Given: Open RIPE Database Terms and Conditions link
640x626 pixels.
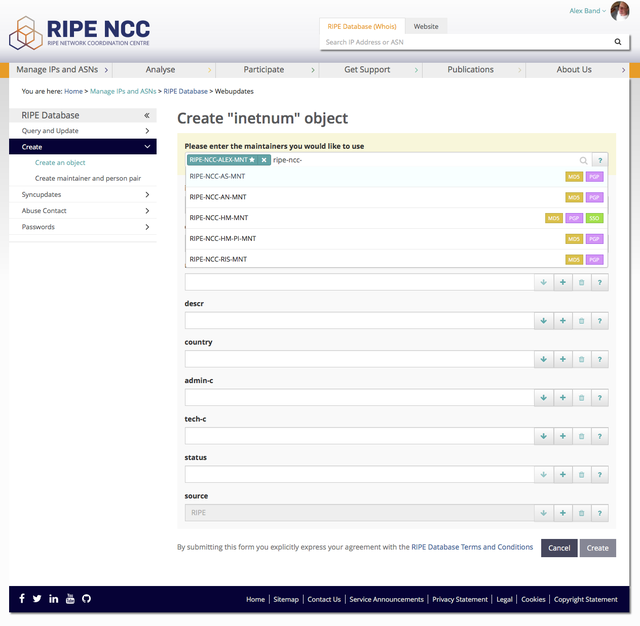Looking at the screenshot, I should [x=472, y=547].
